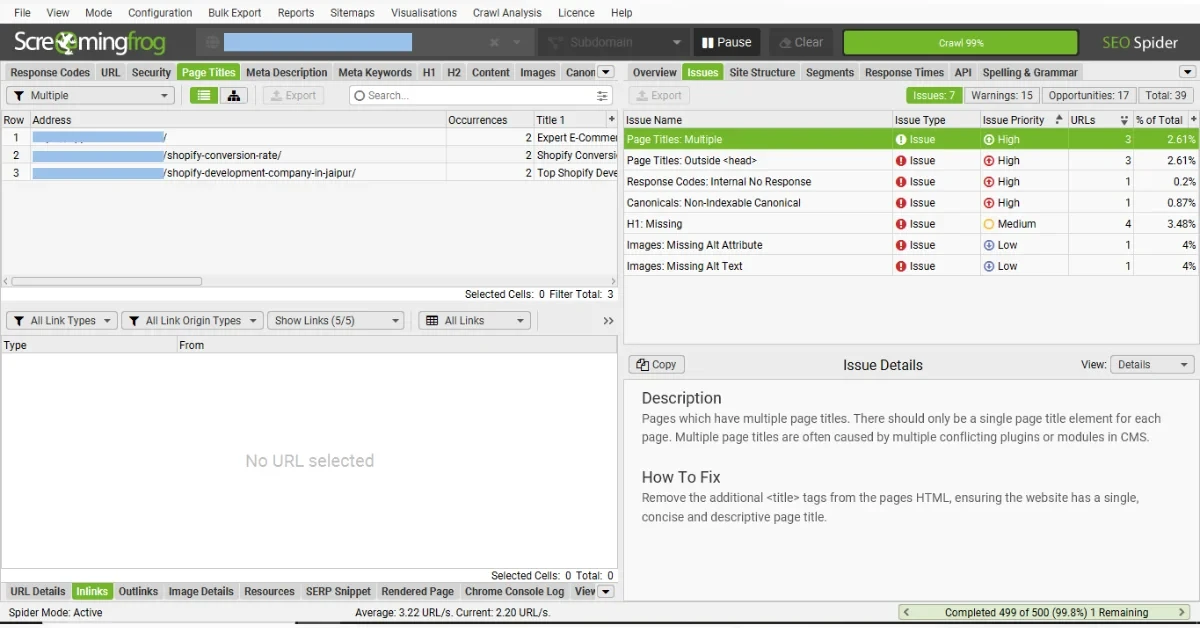
Task: Open the Crawl Analysis menu
Action: tap(507, 13)
